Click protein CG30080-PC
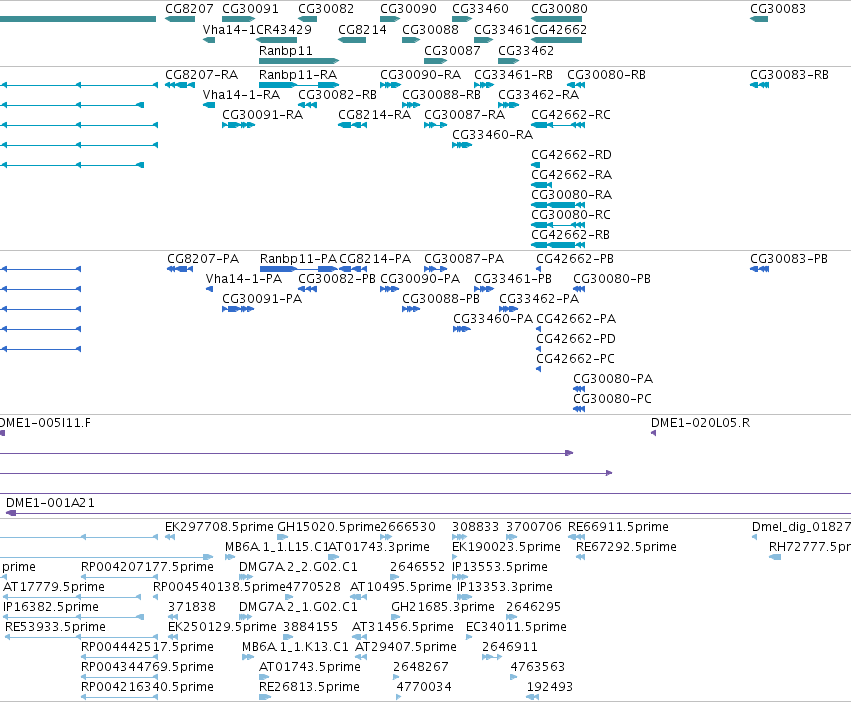This screenshot has height=702, width=851. pos(612,399)
